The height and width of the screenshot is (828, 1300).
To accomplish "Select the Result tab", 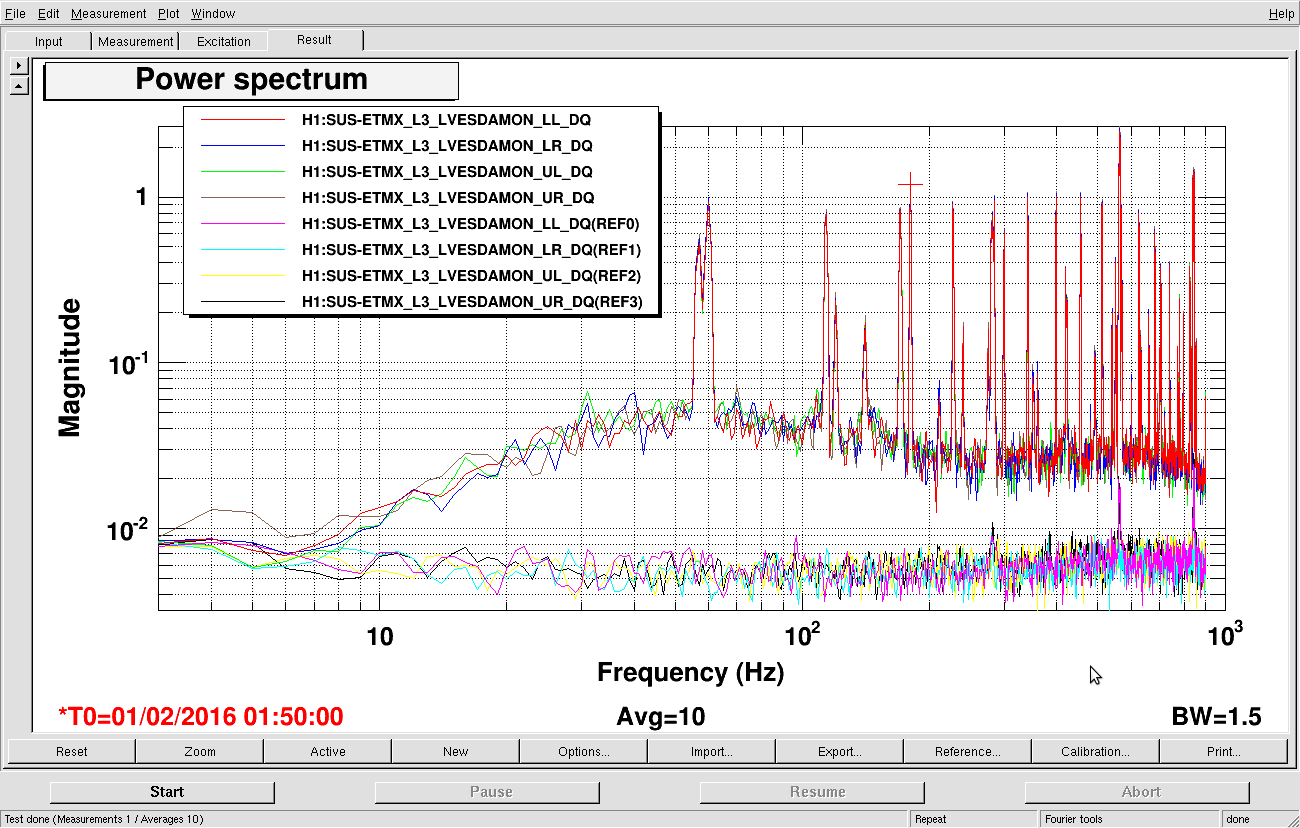I will [x=314, y=40].
